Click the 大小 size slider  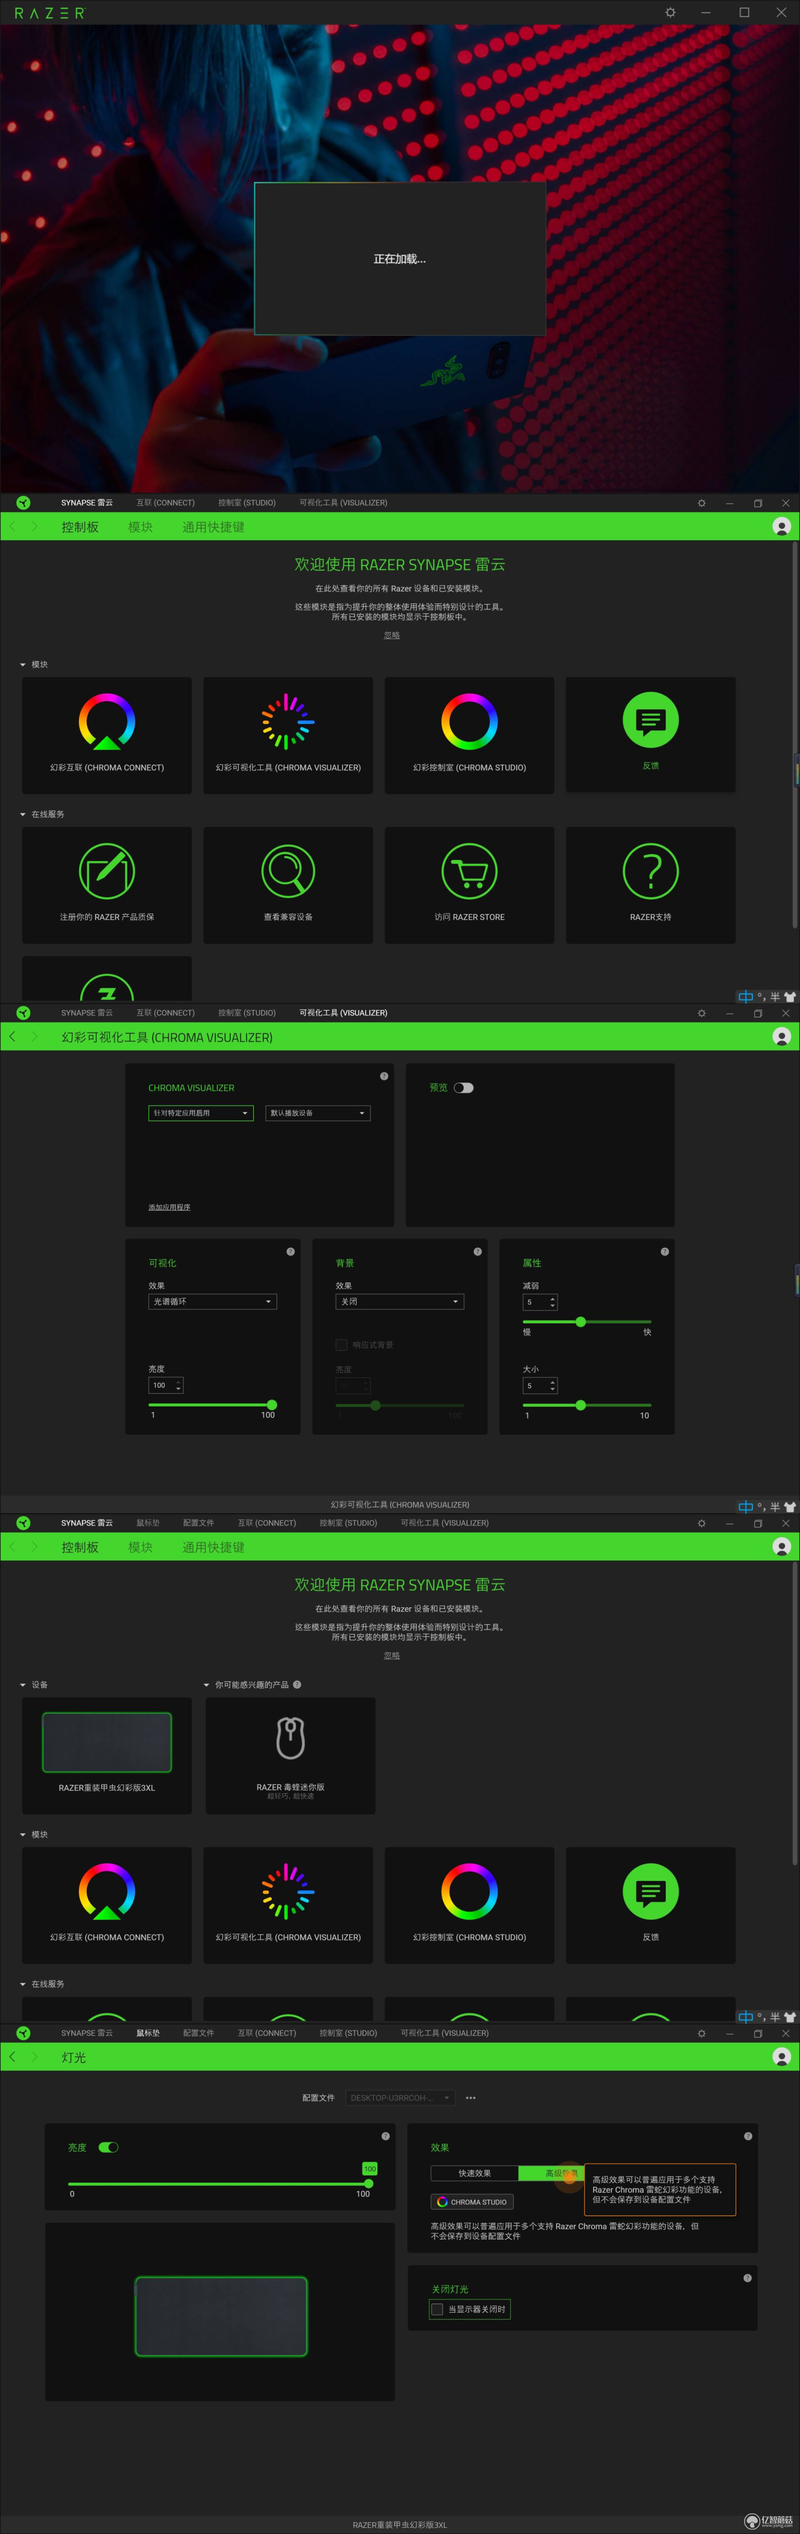click(x=587, y=1405)
